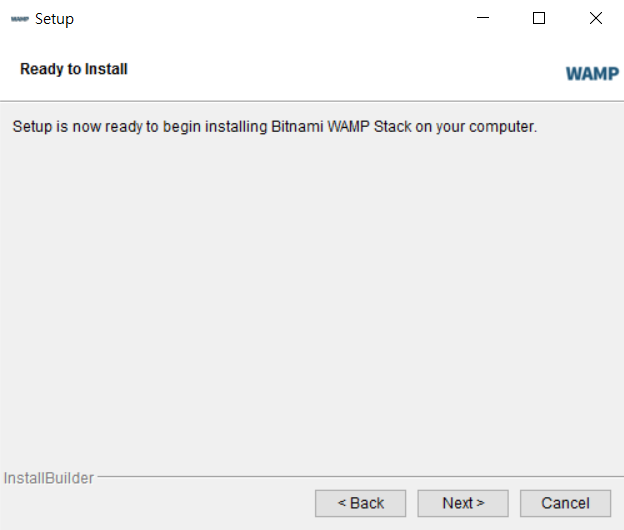Click the "Ready to Install" heading

tap(74, 69)
